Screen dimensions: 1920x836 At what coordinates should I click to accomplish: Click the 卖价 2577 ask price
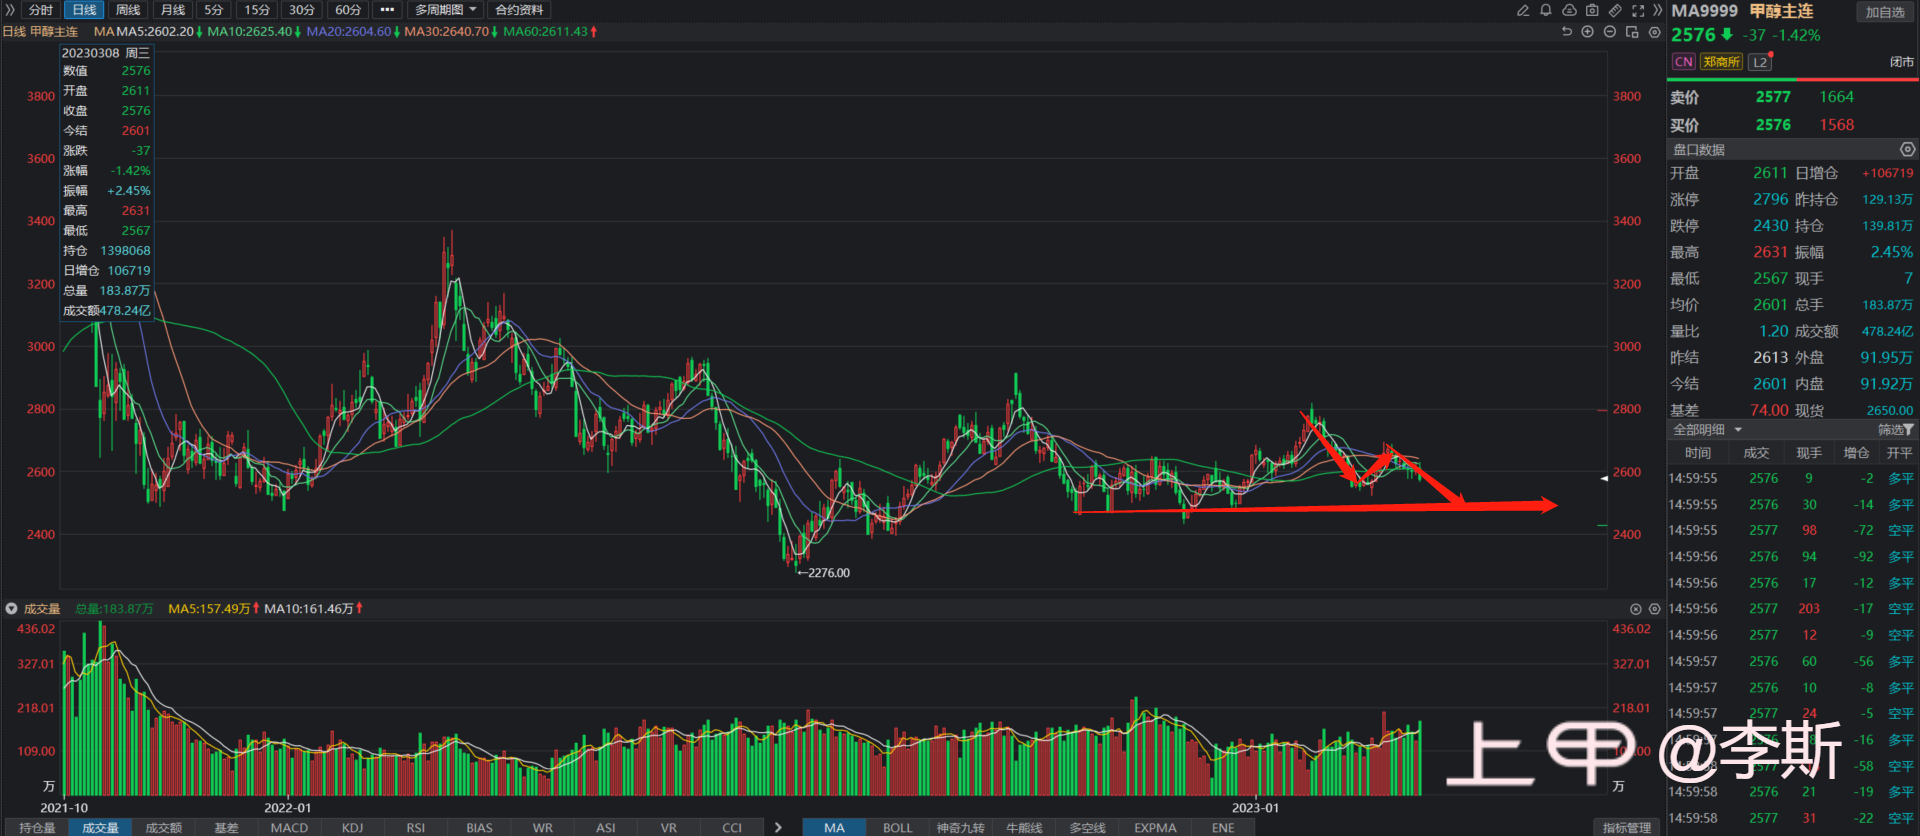coord(1773,97)
